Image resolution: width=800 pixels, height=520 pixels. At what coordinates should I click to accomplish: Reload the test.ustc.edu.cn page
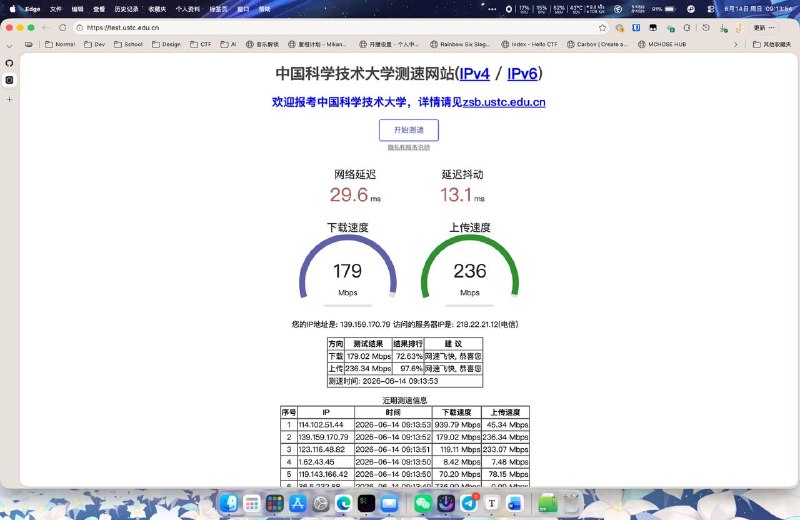(x=63, y=28)
